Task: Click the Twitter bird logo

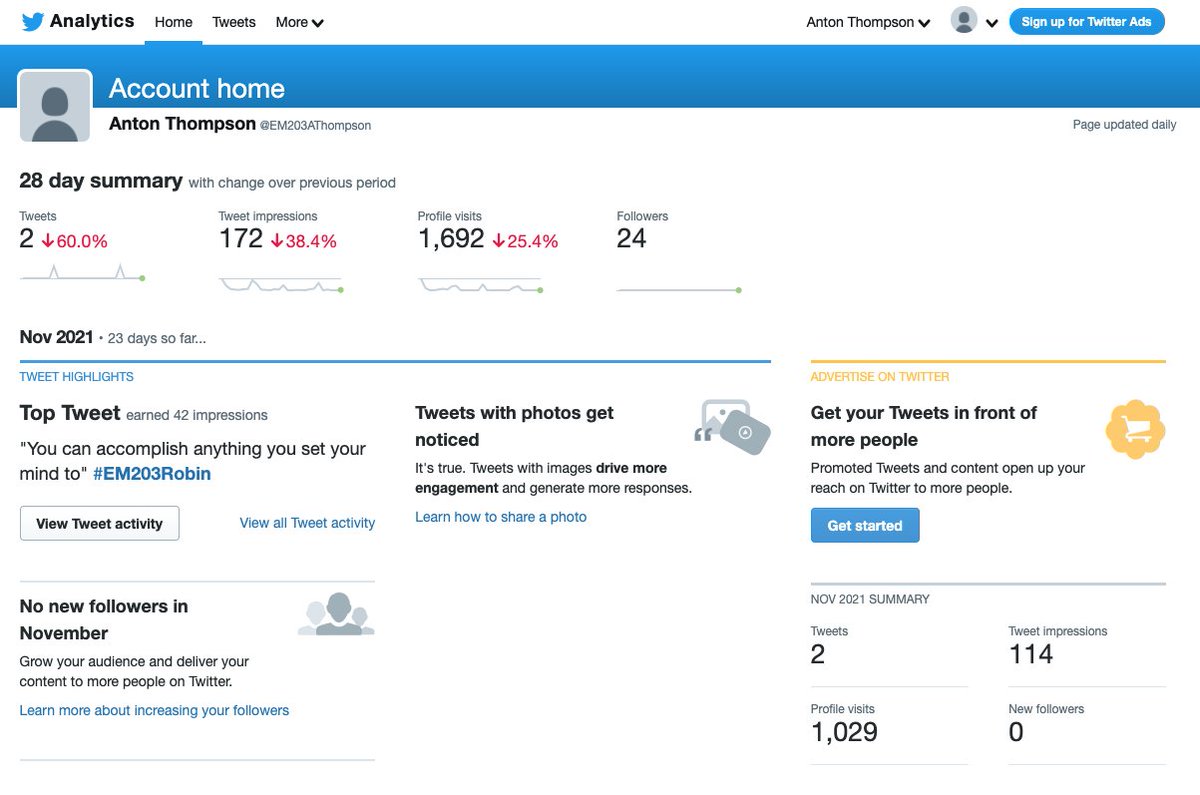Action: (x=33, y=22)
